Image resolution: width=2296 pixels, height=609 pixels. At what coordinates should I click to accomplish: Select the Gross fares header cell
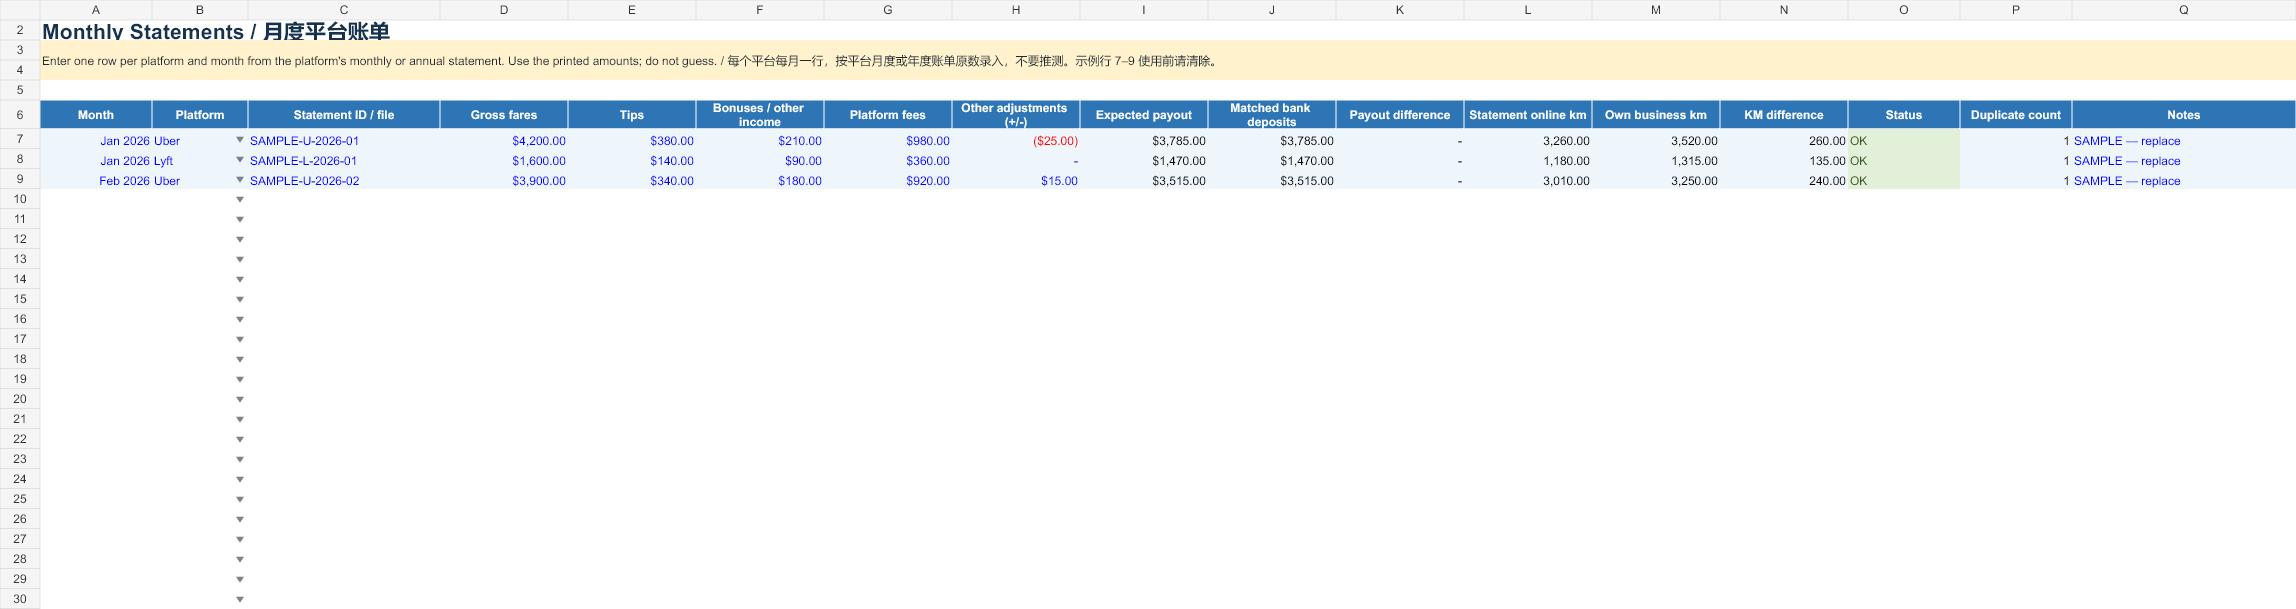[x=504, y=115]
